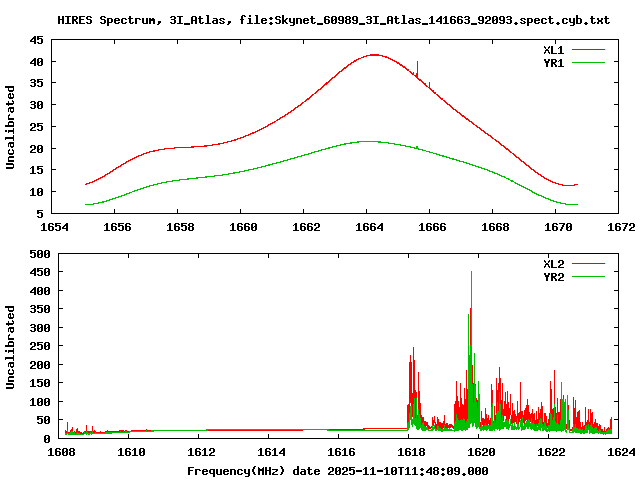The image size is (640, 480).
Task: Click the green YR1 legend line sample
Action: tap(590, 62)
